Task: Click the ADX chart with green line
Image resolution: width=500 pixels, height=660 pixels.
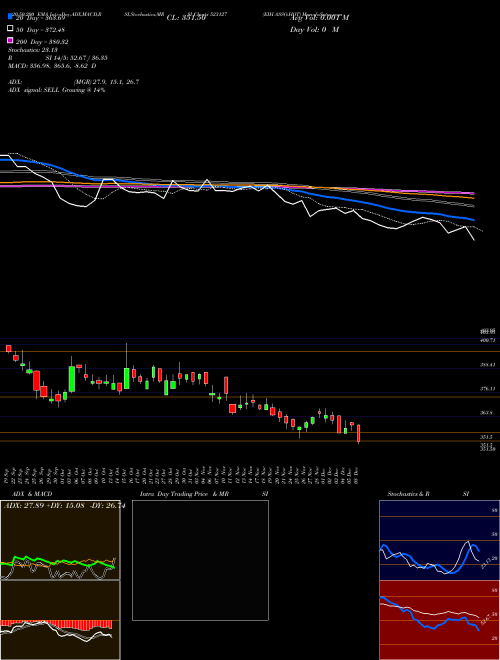Action: [60, 540]
